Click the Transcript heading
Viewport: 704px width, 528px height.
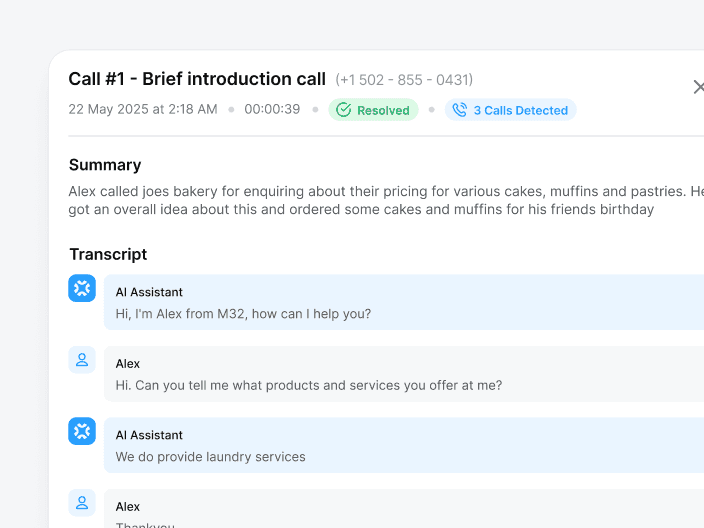pos(108,254)
